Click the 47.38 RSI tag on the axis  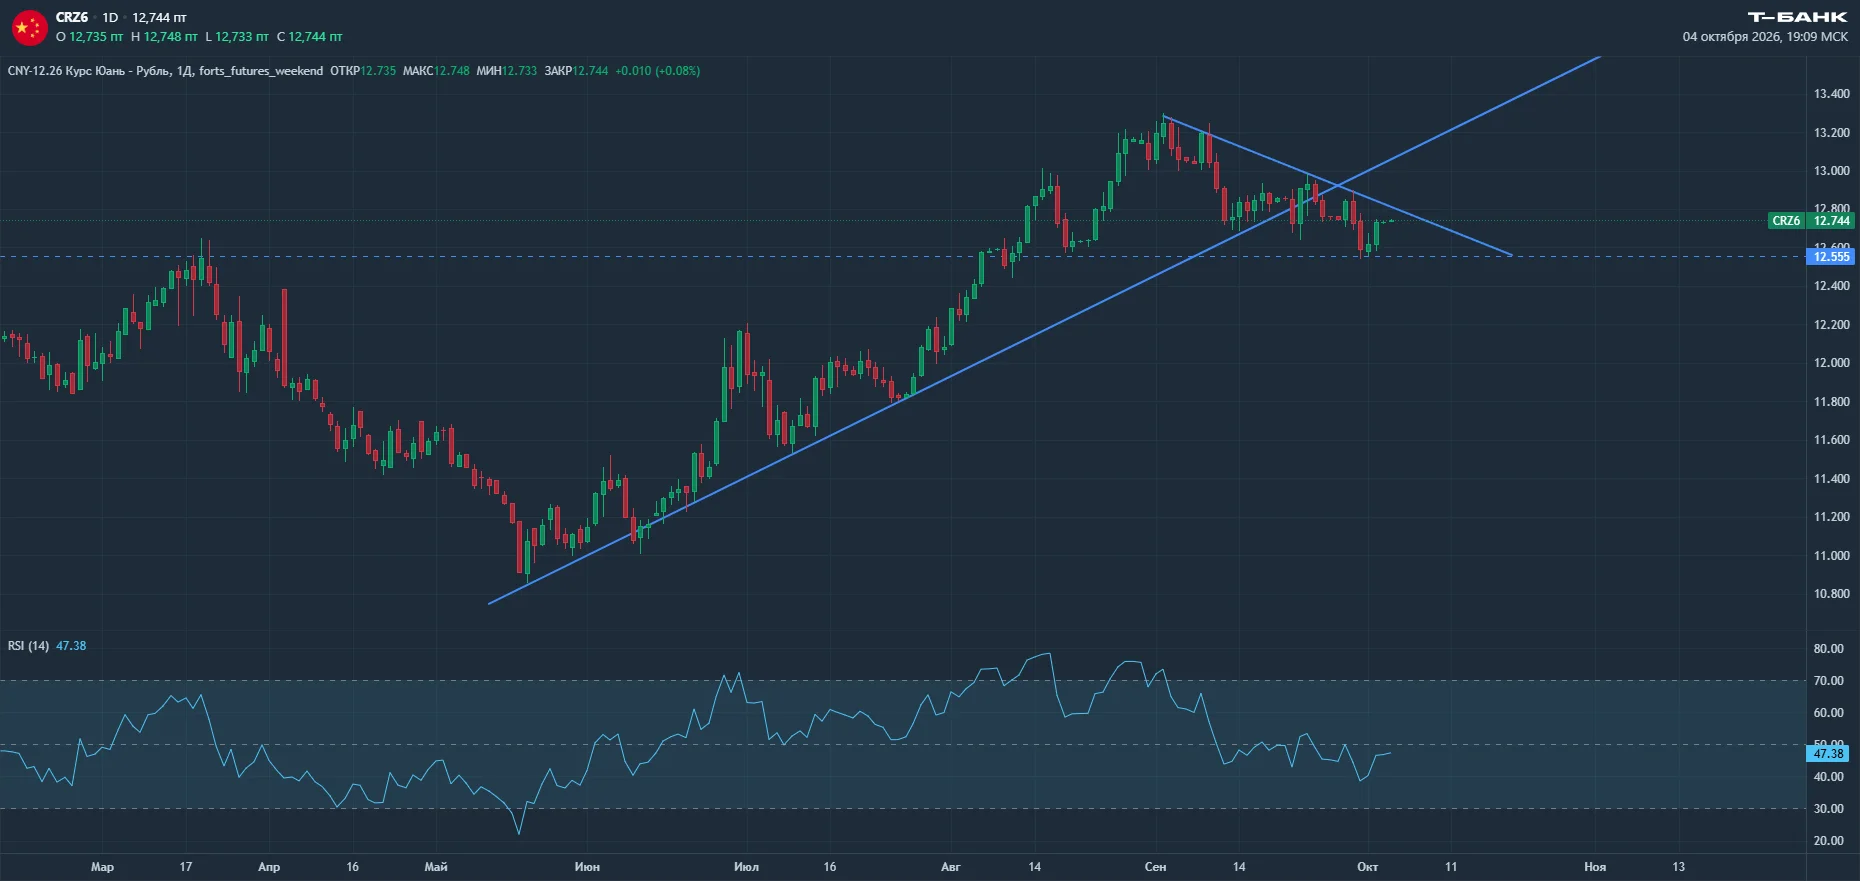pos(1828,754)
